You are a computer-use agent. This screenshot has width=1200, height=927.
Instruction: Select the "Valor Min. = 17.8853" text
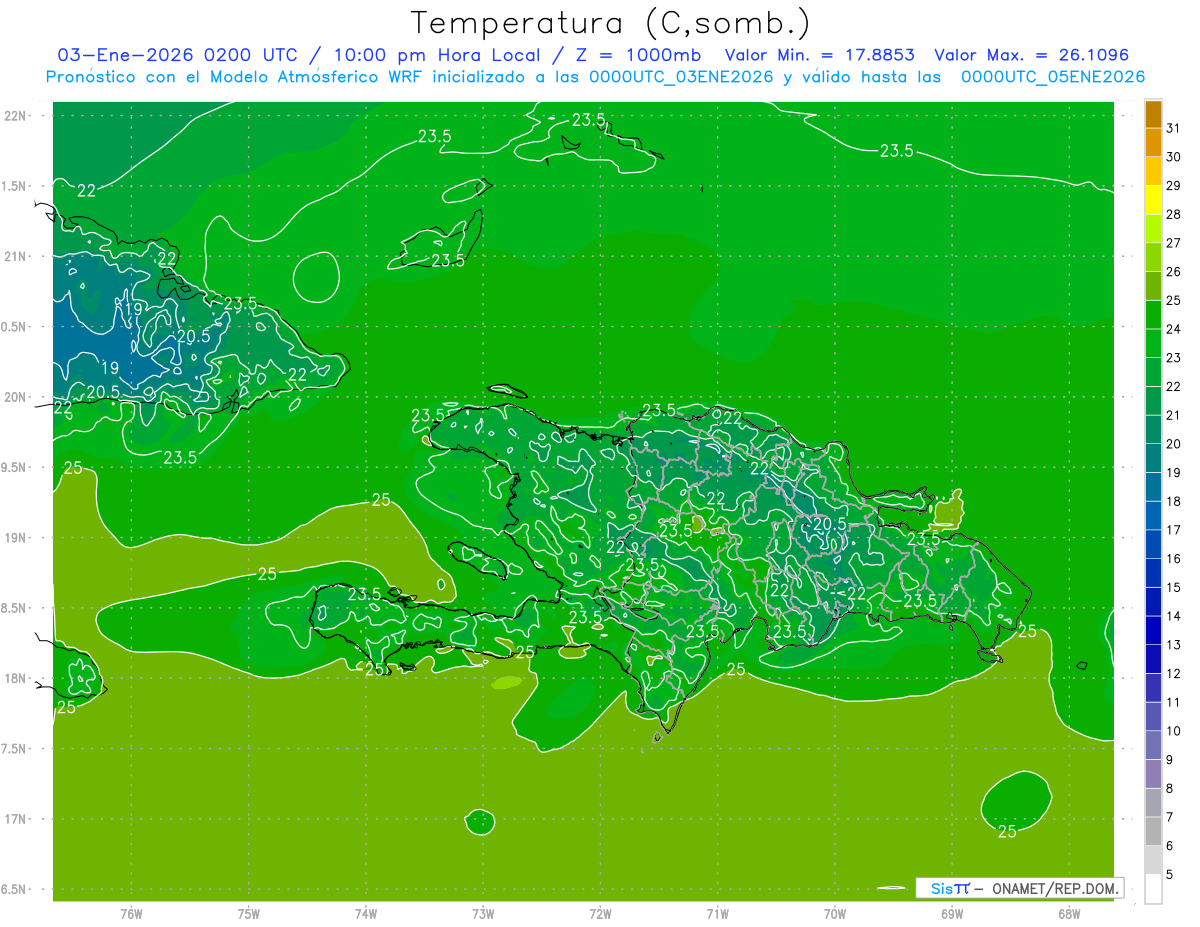[x=819, y=55]
